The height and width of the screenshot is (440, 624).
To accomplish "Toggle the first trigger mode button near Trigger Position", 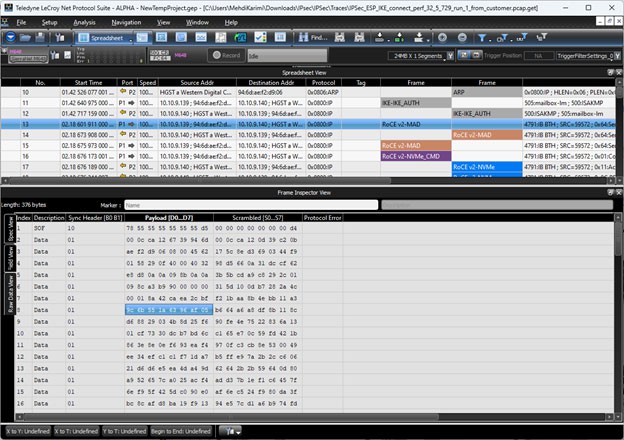I will pos(463,55).
